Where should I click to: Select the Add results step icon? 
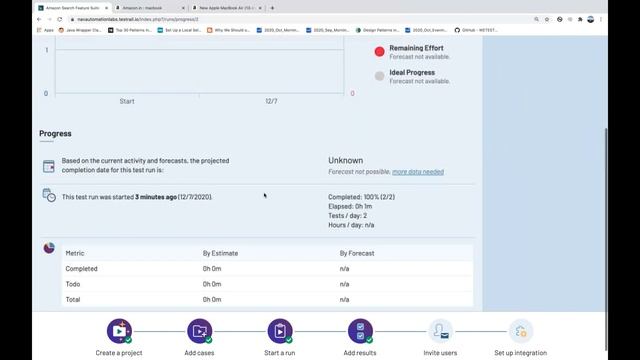click(x=360, y=331)
